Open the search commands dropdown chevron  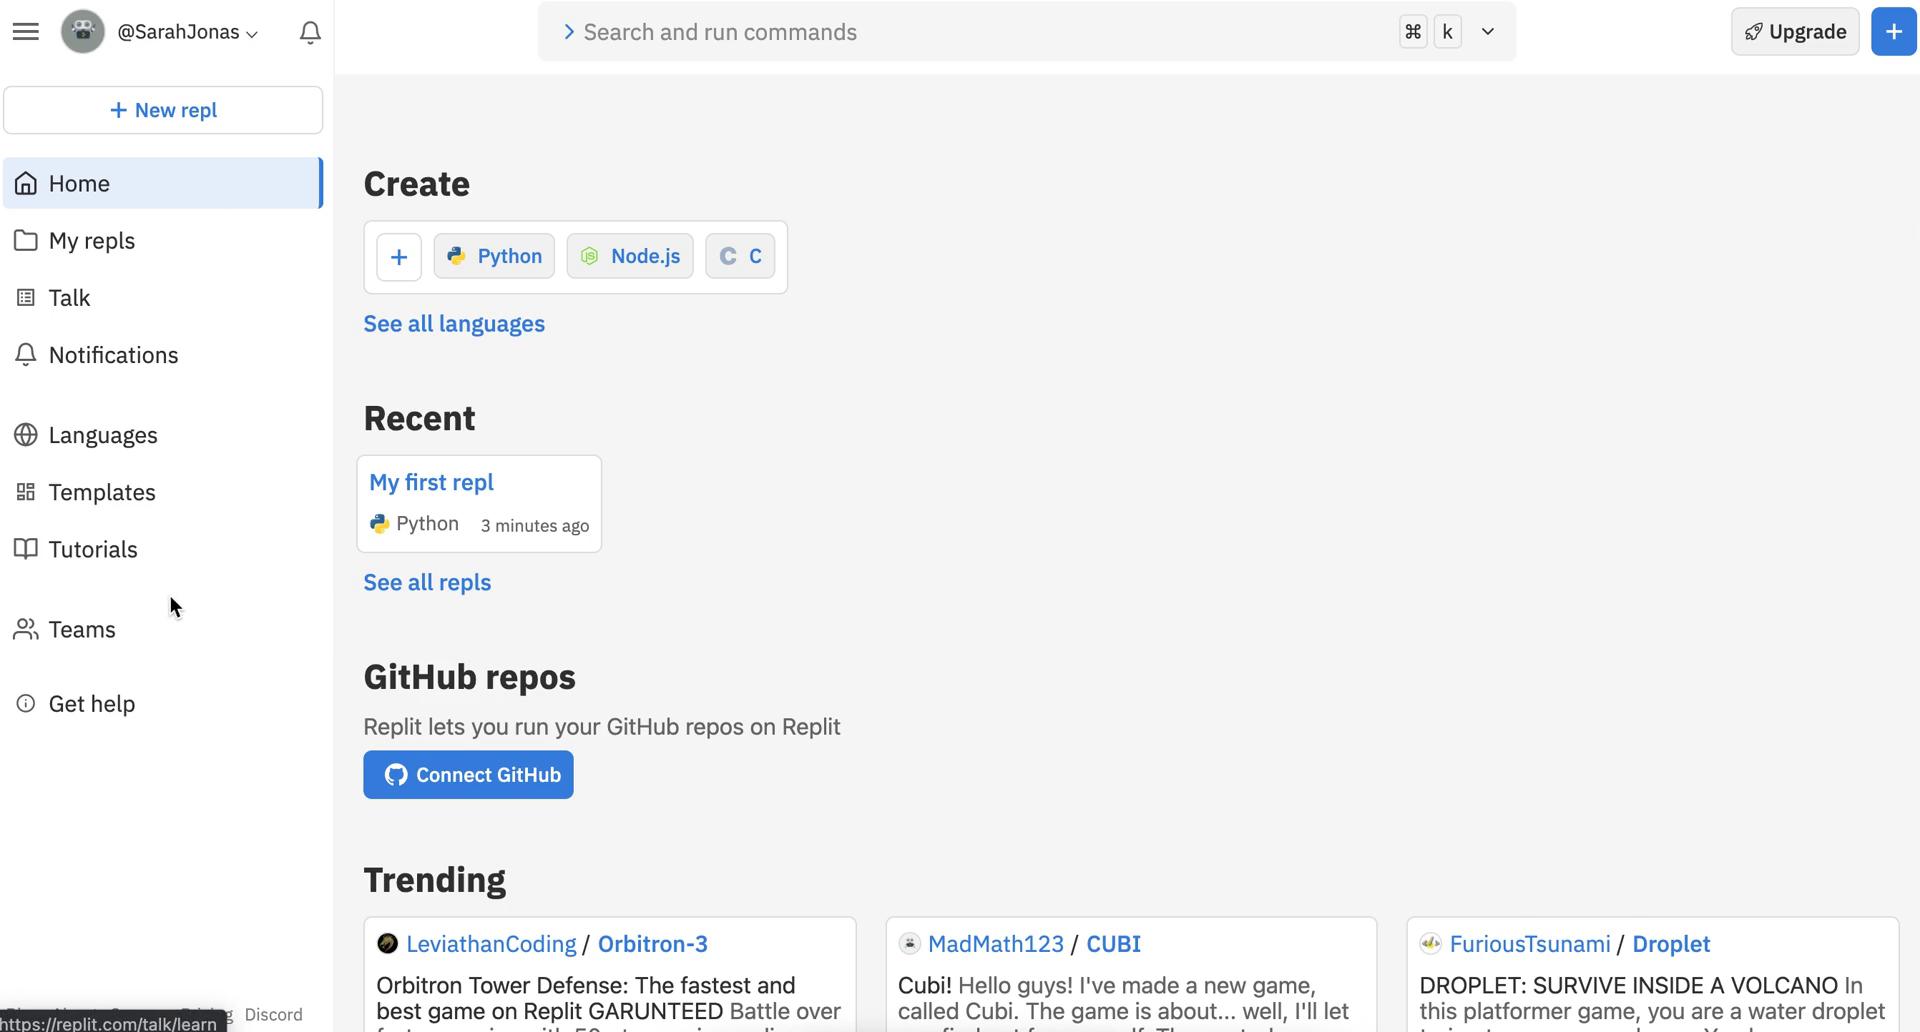1487,31
